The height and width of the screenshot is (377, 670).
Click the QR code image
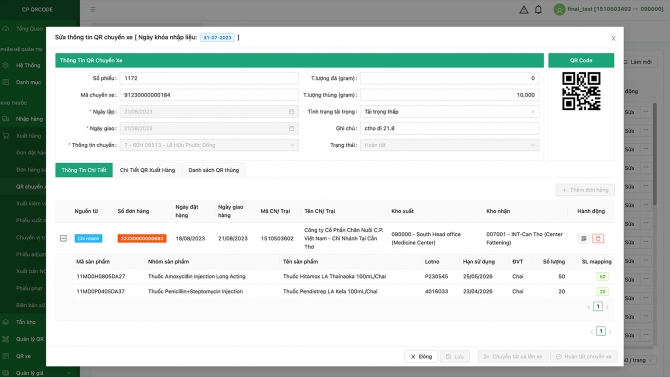point(581,91)
